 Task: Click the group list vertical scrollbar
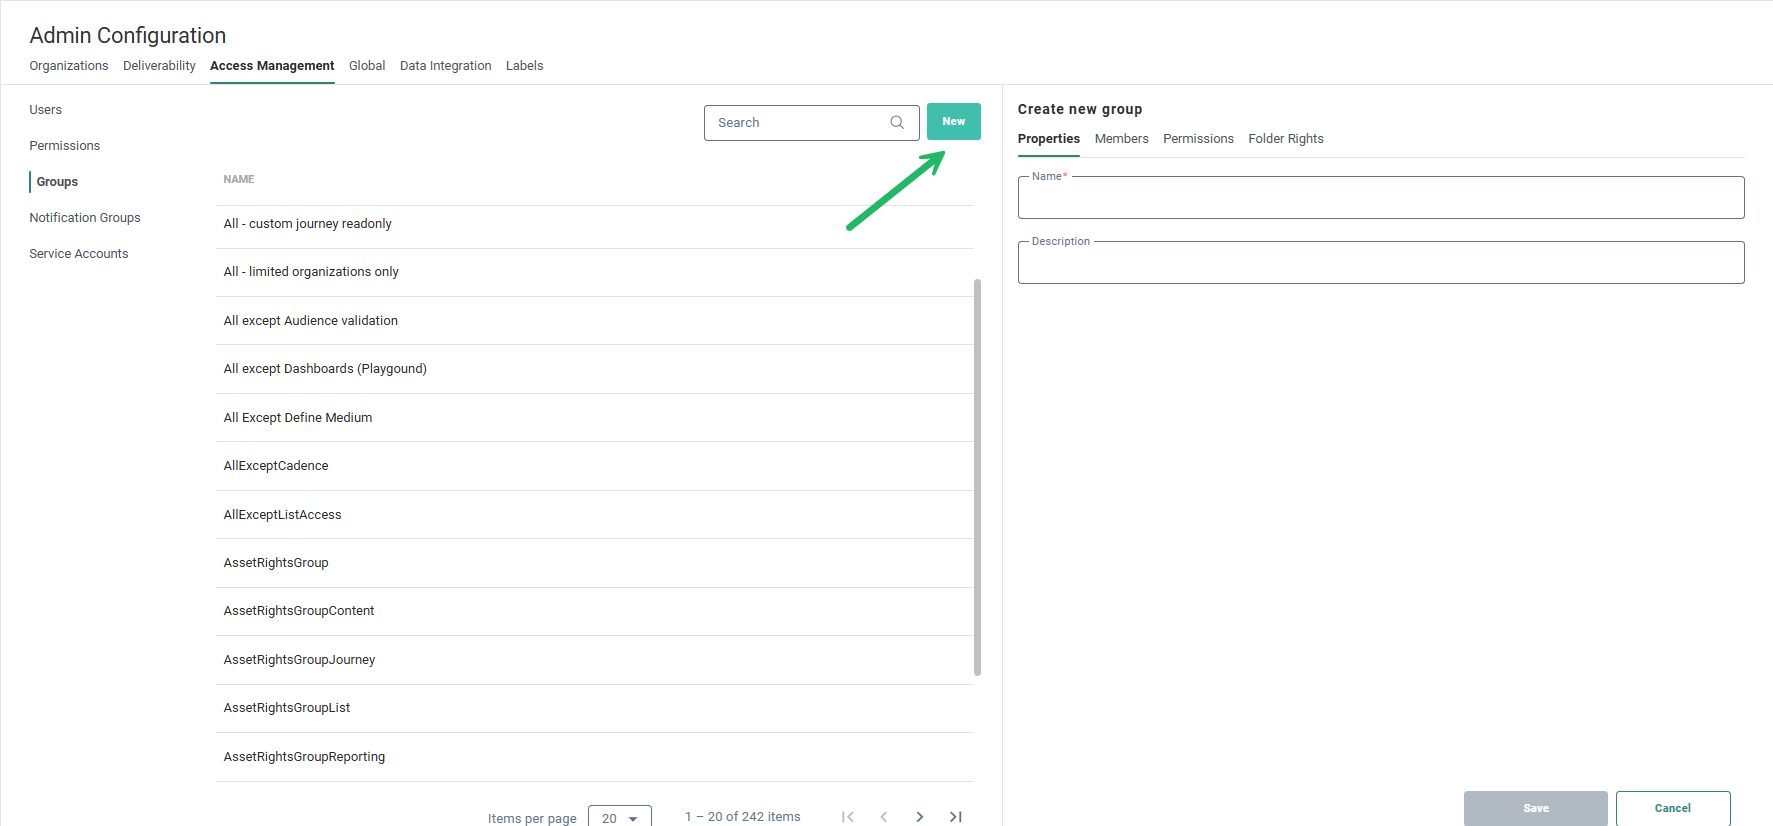tap(977, 477)
